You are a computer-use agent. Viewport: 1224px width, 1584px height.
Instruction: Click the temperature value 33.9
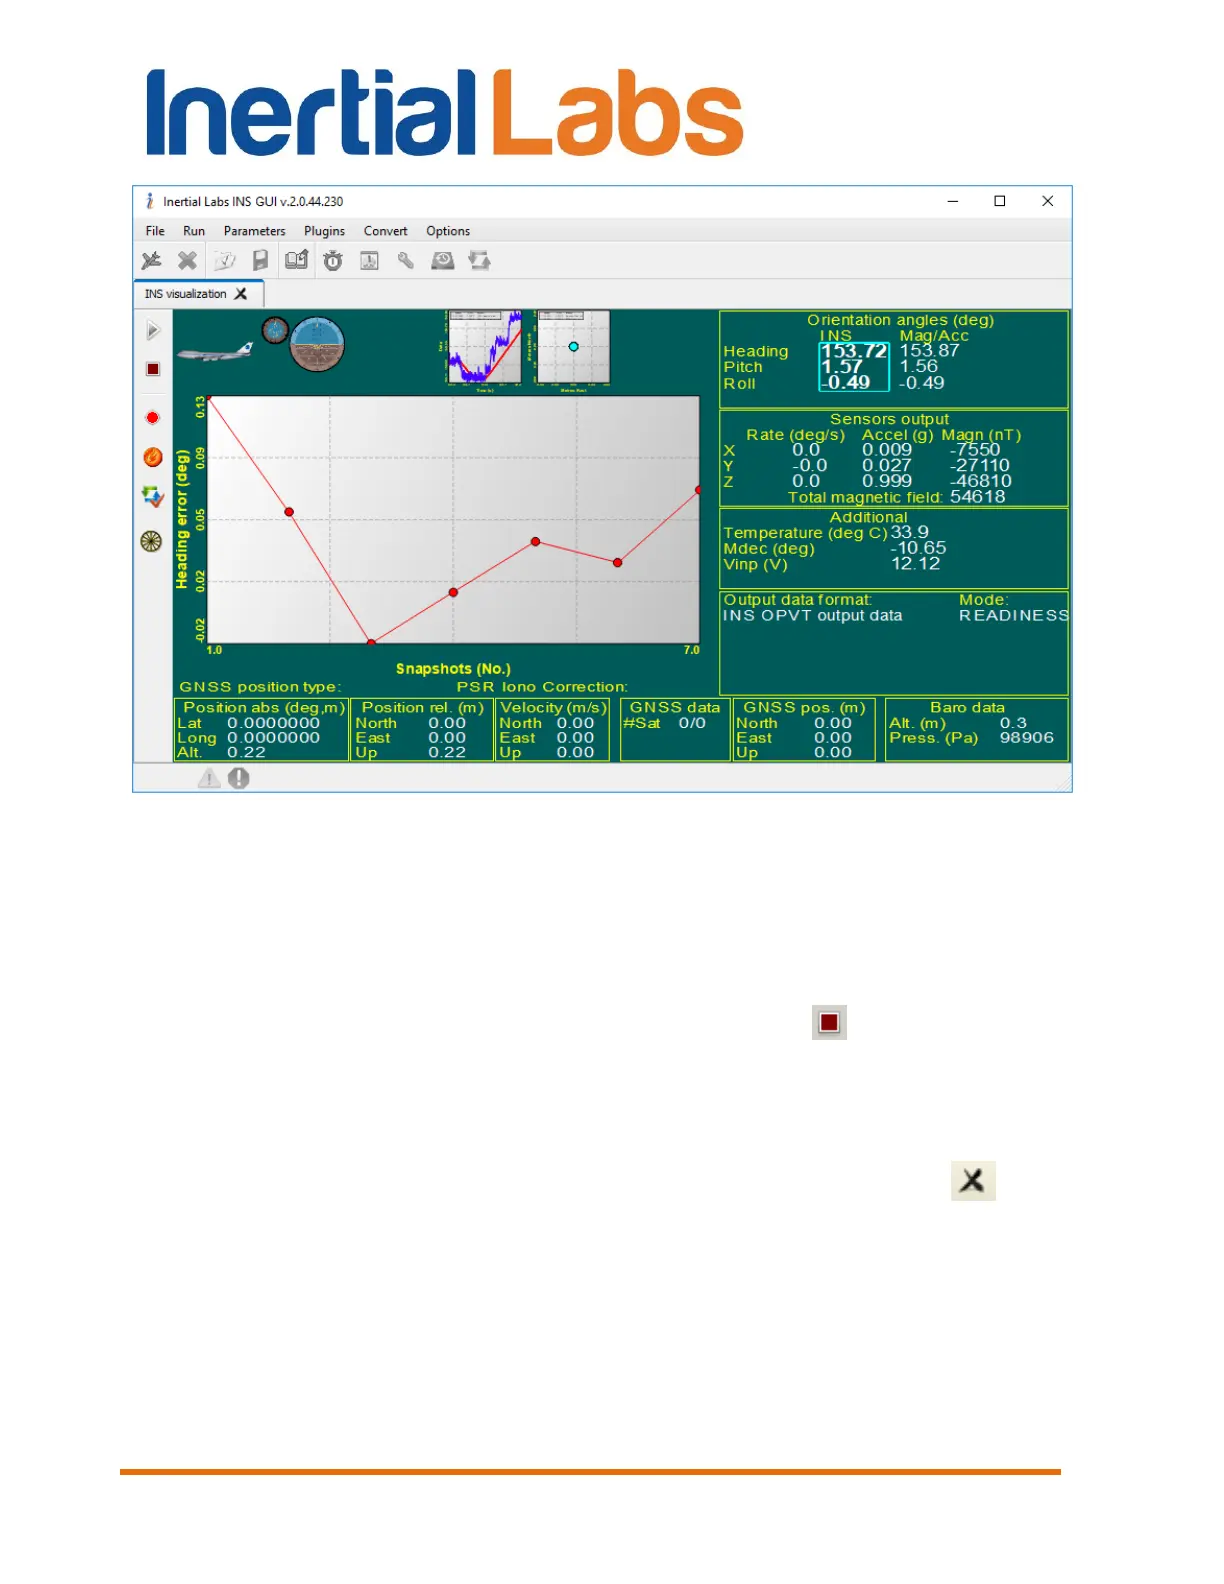point(910,532)
